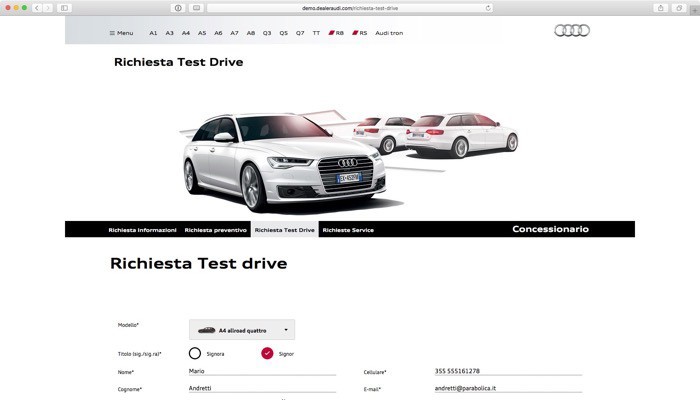
Task: Open the R8 model link
Action: pyautogui.click(x=336, y=33)
